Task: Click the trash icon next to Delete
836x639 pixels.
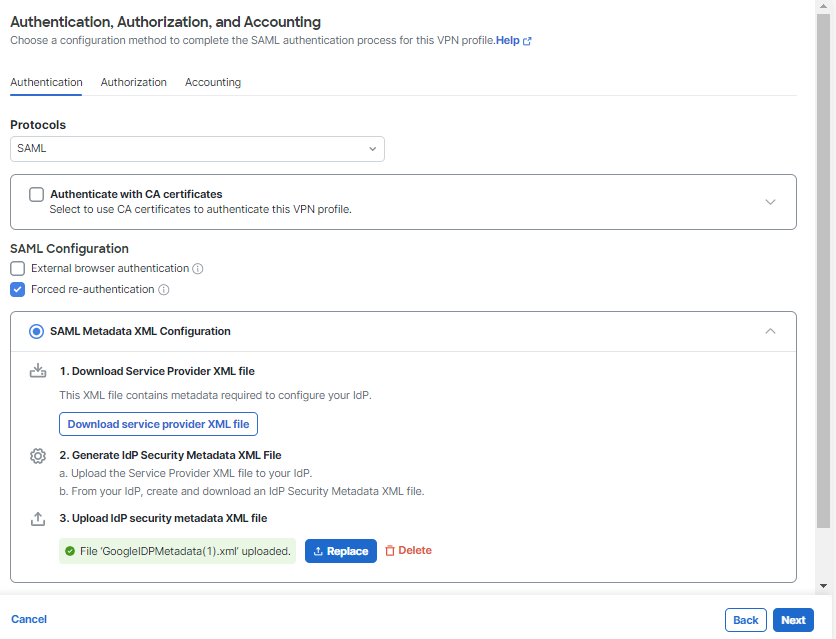Action: [x=390, y=551]
